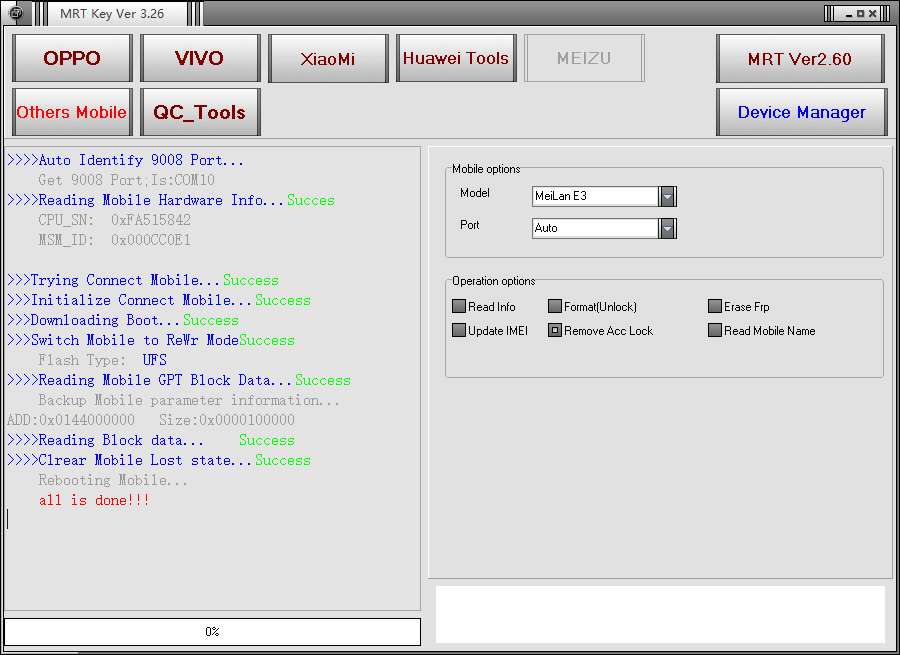Click 'Downloading Boot...Success' log line
Image resolution: width=900 pixels, height=655 pixels.
click(x=123, y=320)
